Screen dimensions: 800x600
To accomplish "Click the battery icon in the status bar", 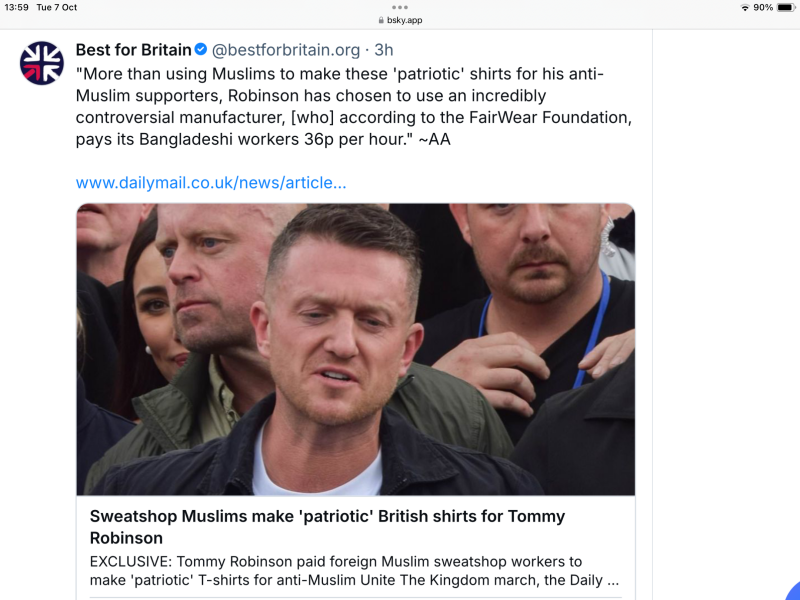I will [x=785, y=7].
